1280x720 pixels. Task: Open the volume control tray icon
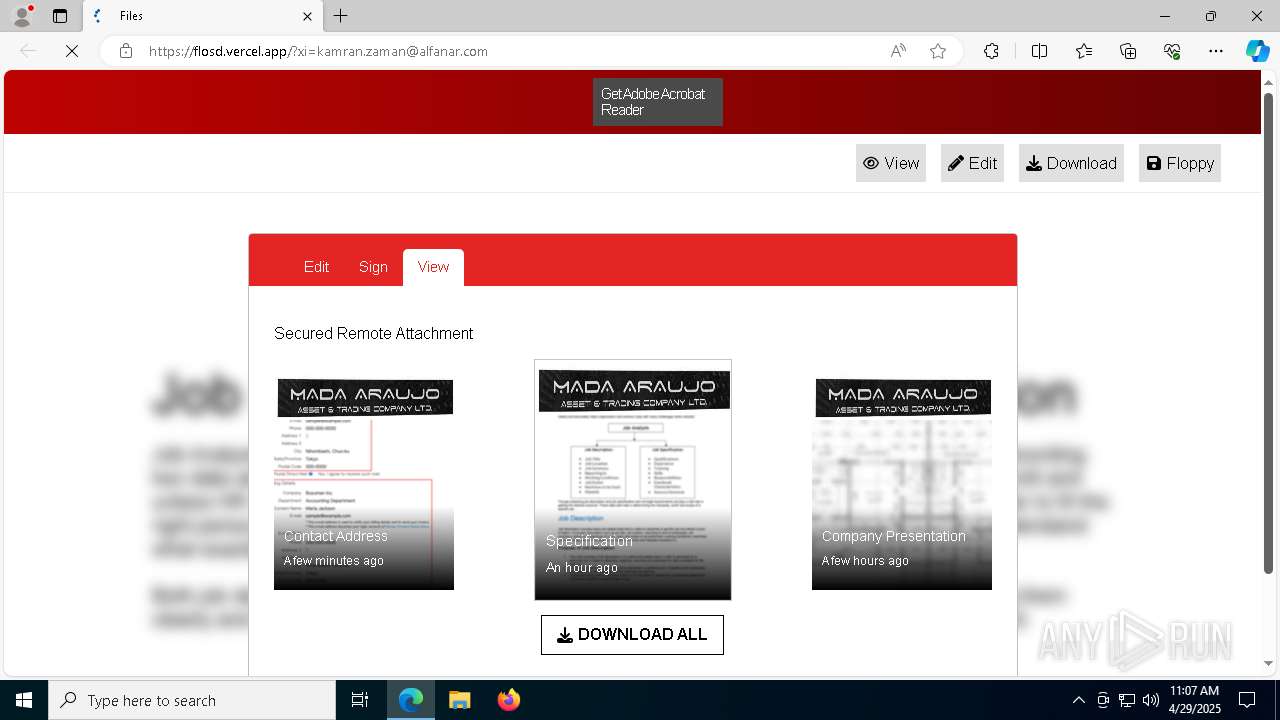tap(1151, 700)
